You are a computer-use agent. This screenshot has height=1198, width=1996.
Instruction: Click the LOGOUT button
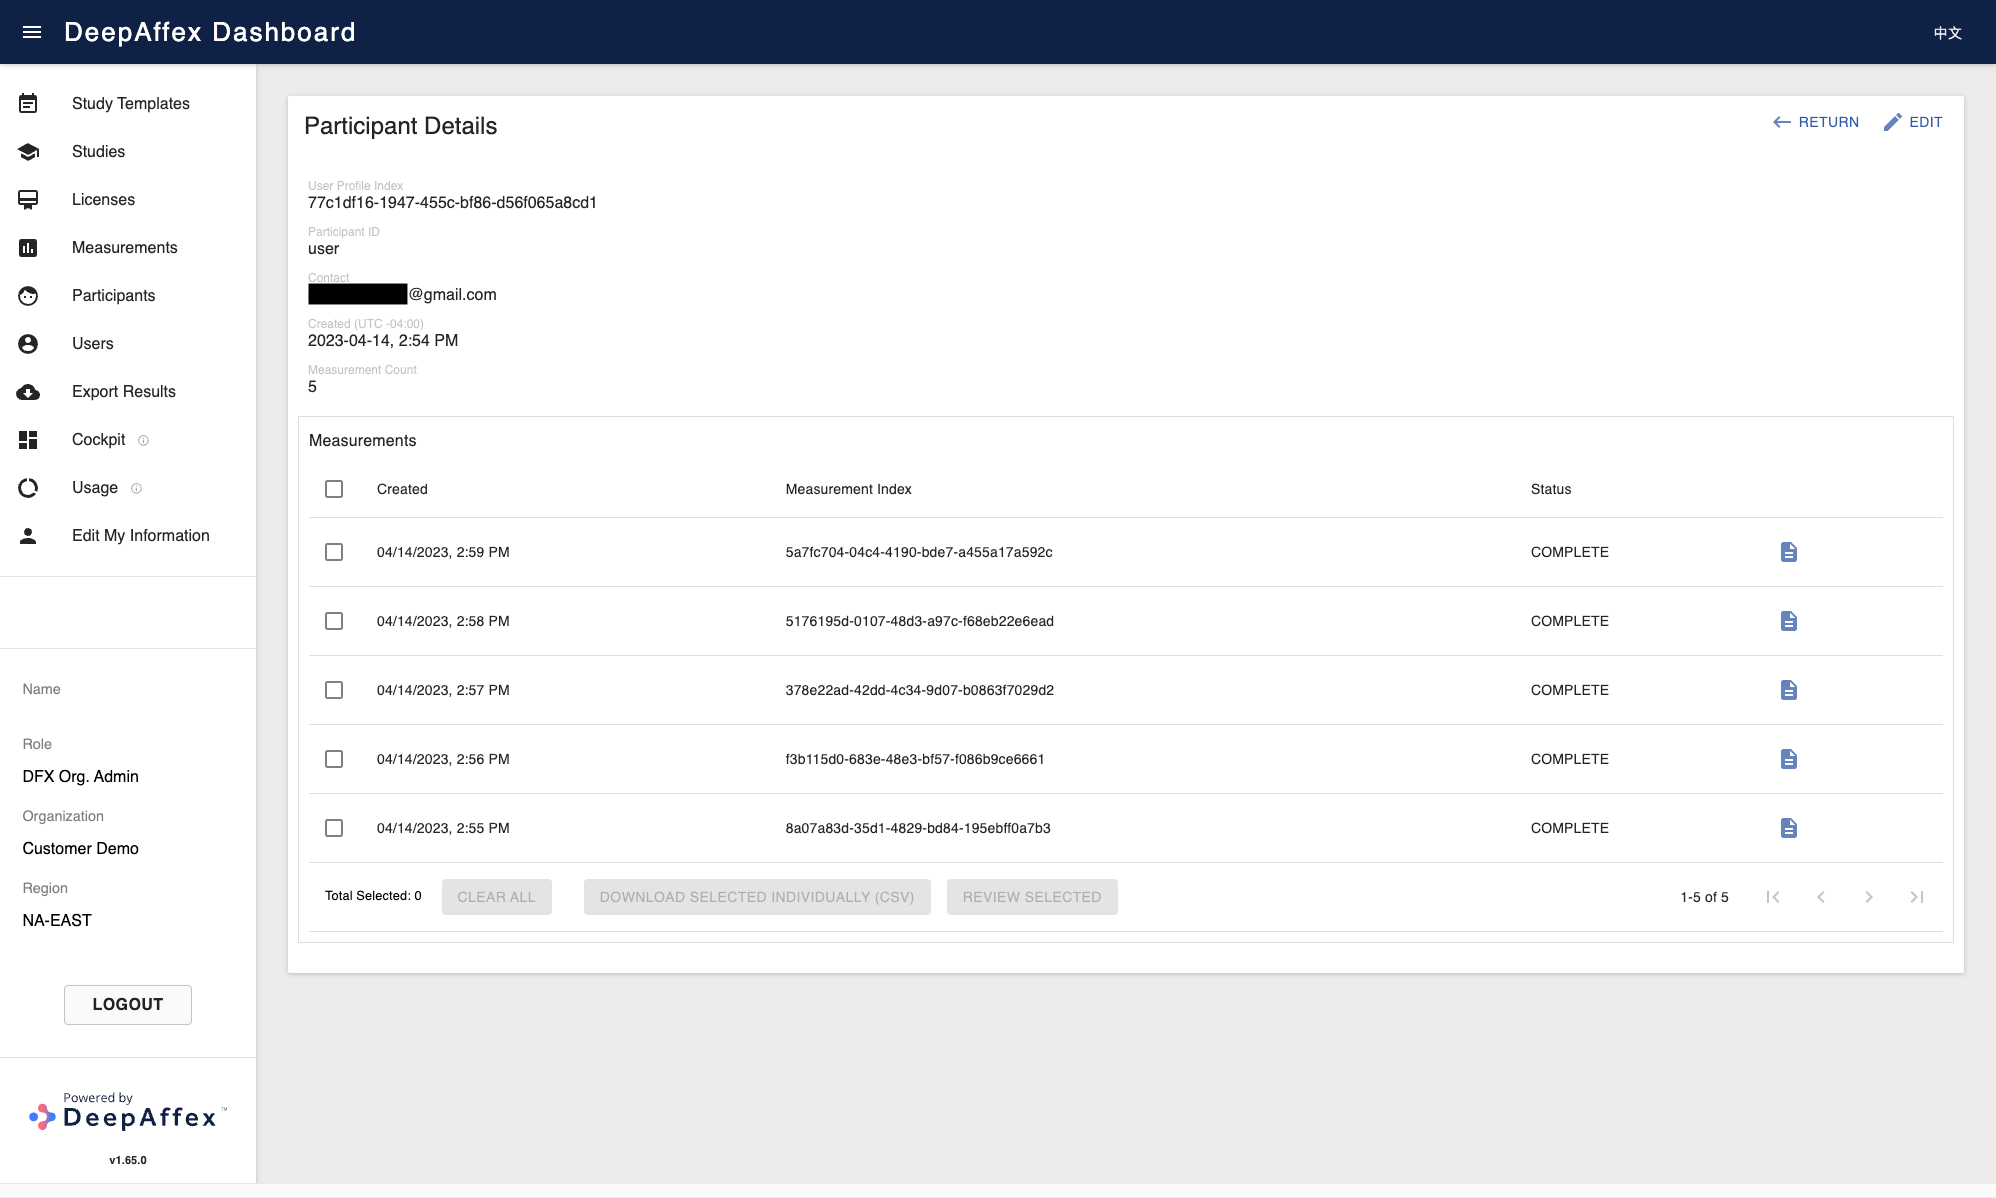coord(128,1004)
